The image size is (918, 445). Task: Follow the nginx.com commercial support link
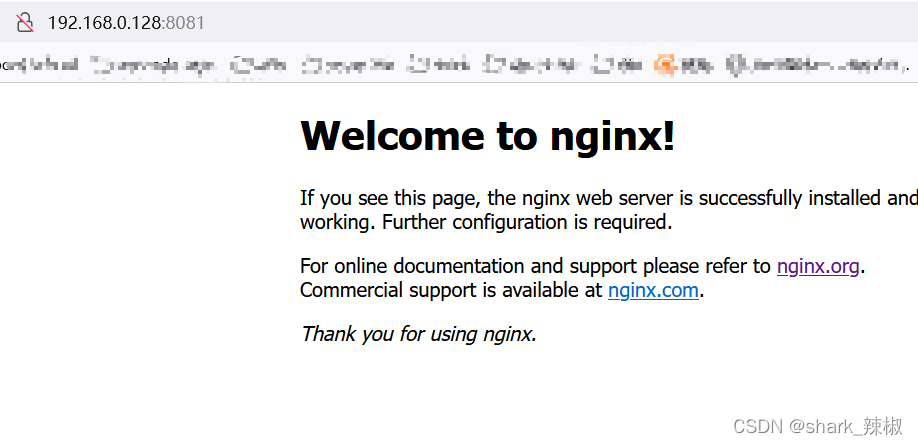click(653, 291)
